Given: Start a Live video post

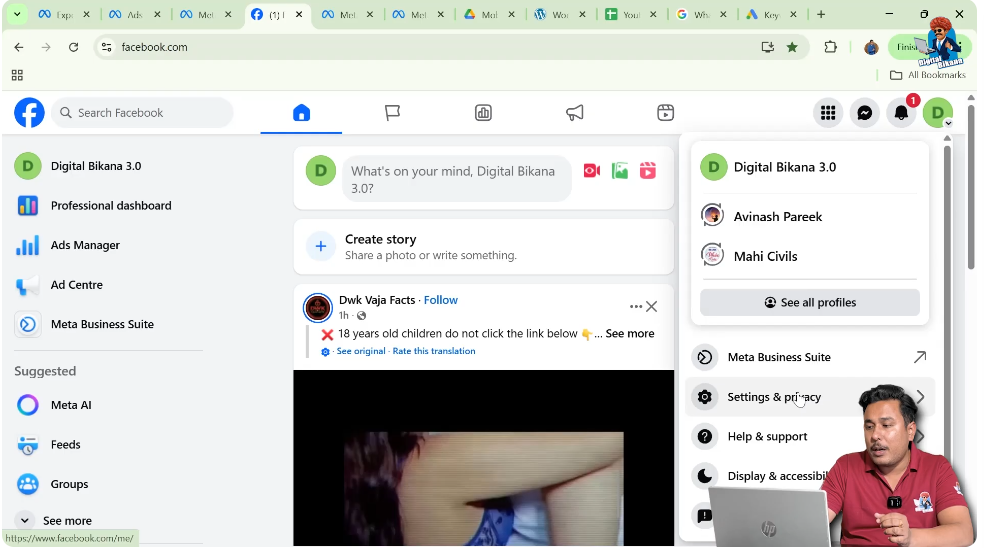Looking at the screenshot, I should (x=592, y=171).
